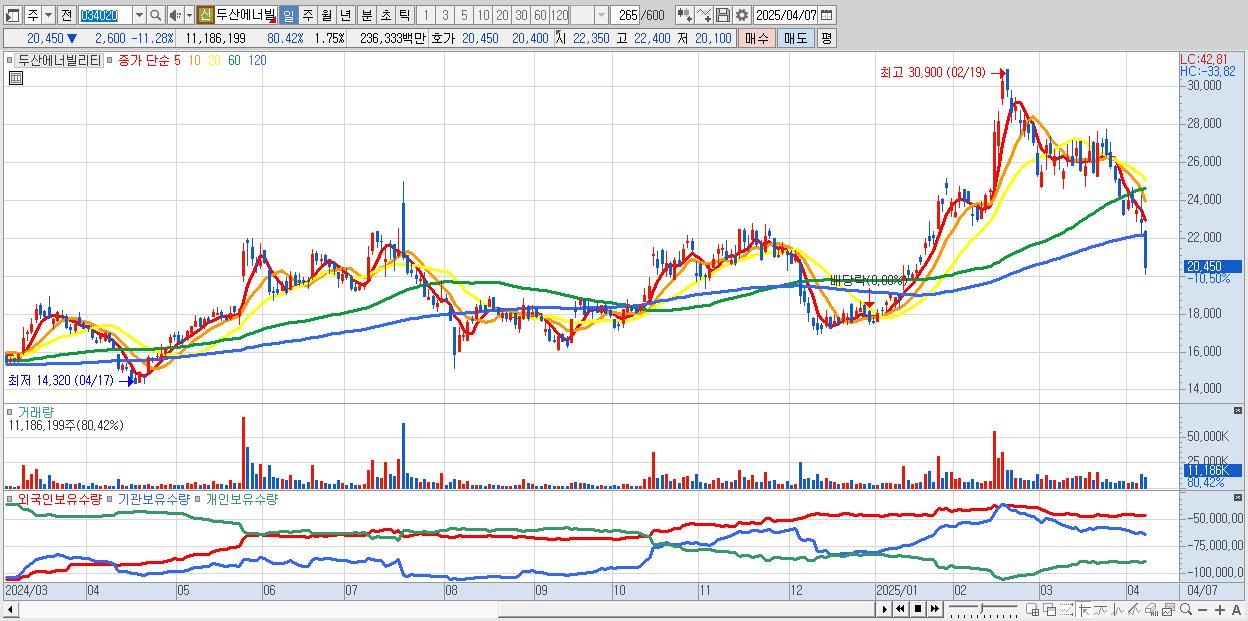The width and height of the screenshot is (1248, 621).
Task: Click the 3D box volume icon
Action: (1151, 610)
